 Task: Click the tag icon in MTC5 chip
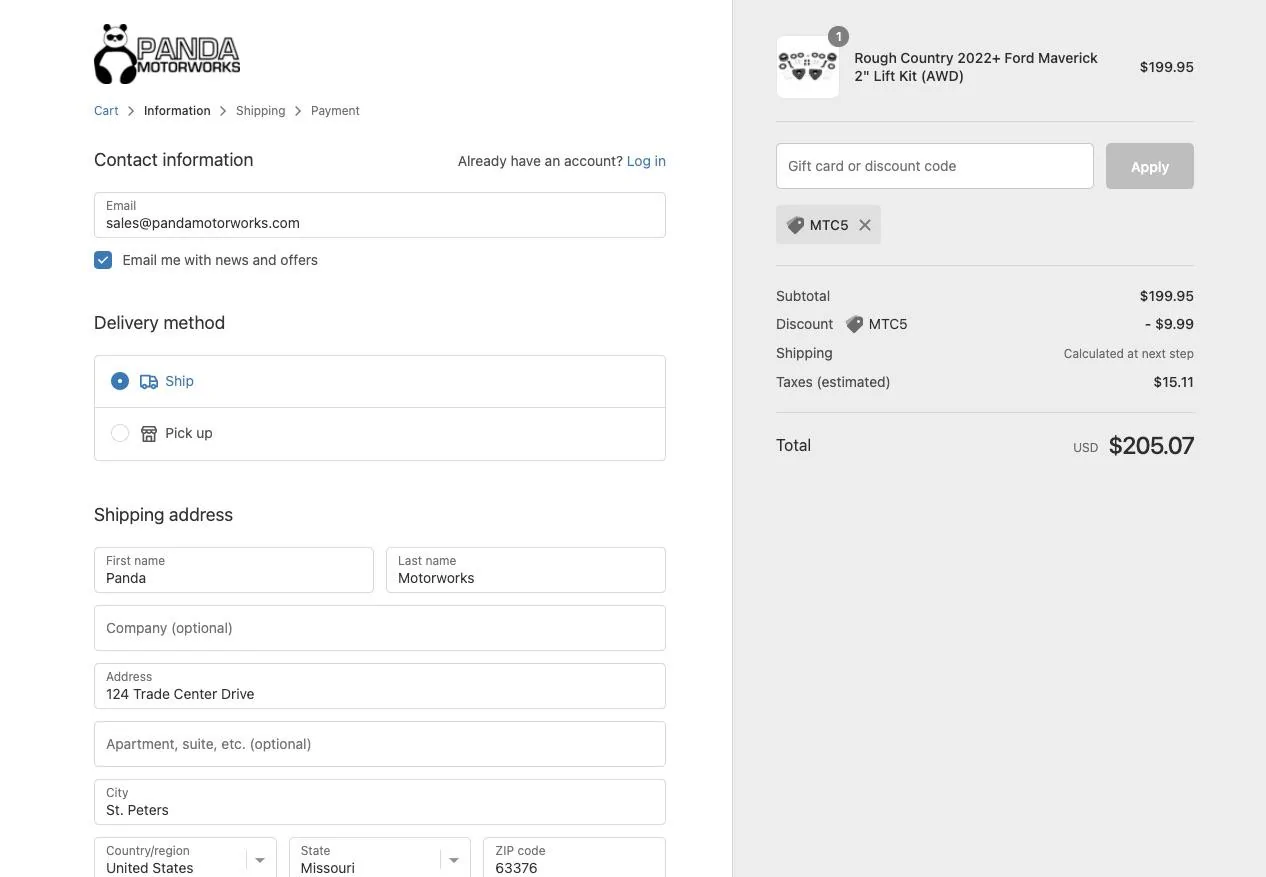pos(796,225)
